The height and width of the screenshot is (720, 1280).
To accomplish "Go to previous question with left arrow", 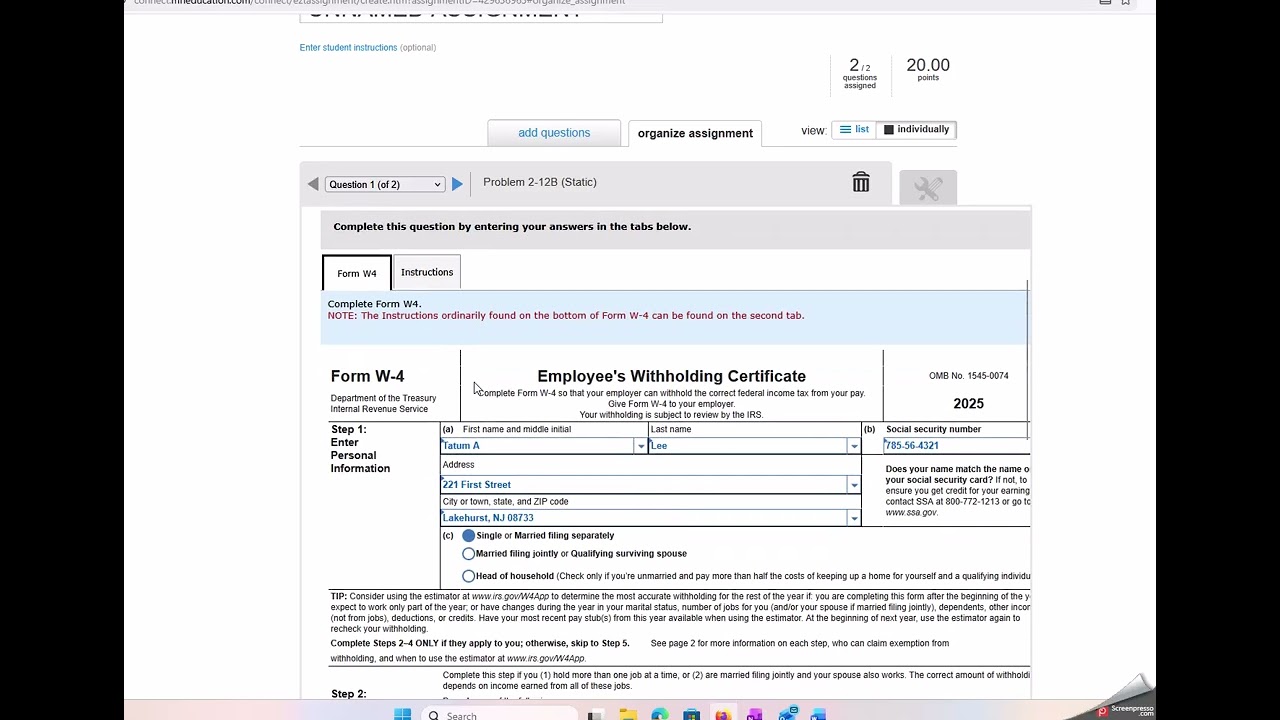I will [x=313, y=184].
